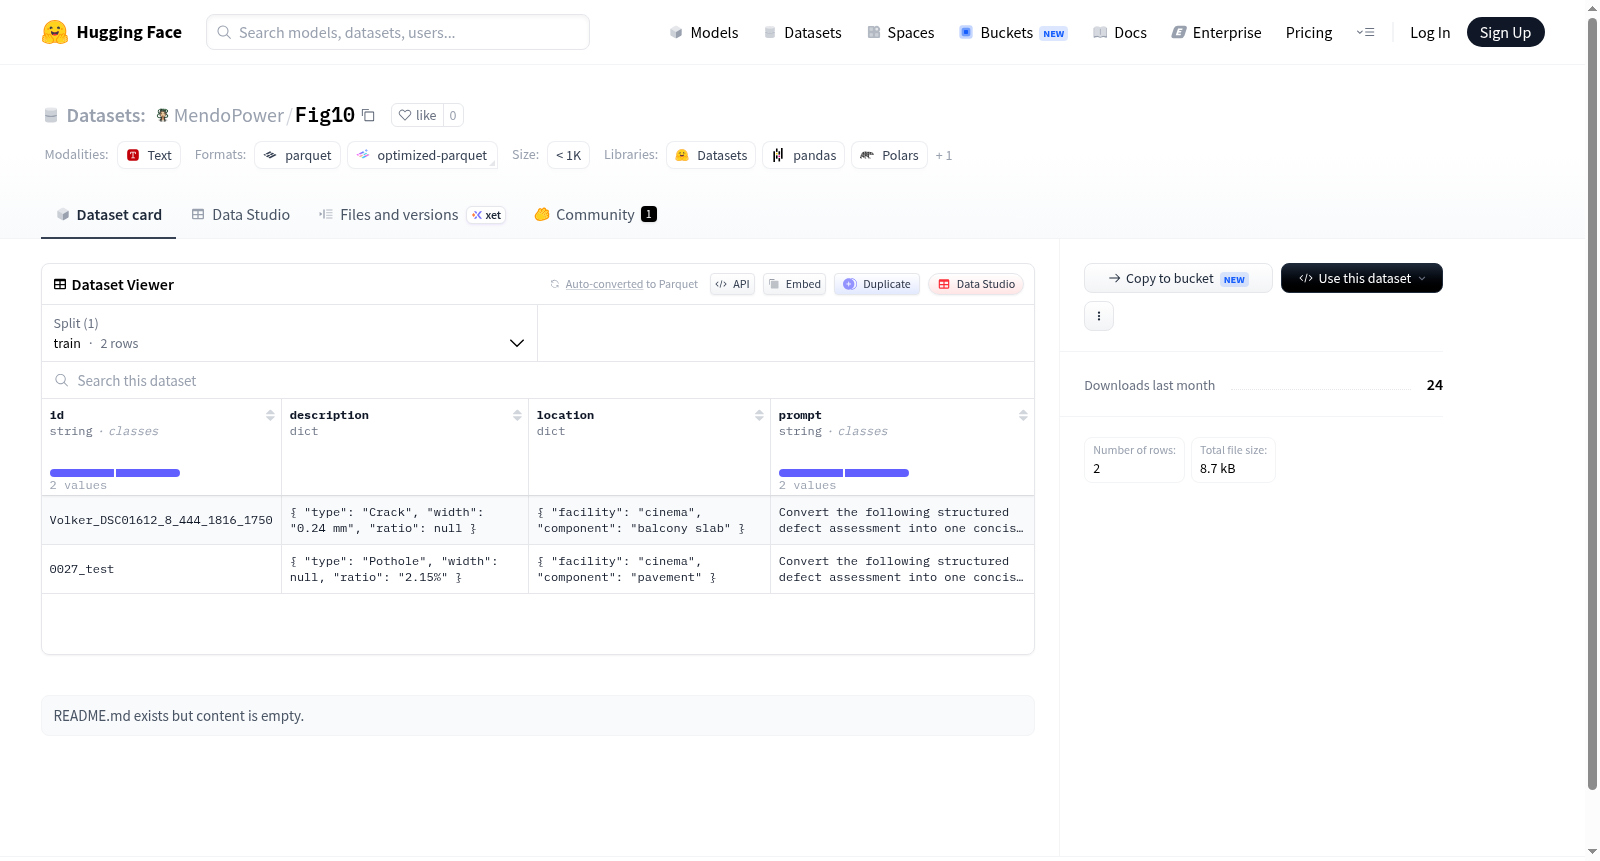Click the pavement location cell
The height and width of the screenshot is (861, 1600).
(x=649, y=569)
